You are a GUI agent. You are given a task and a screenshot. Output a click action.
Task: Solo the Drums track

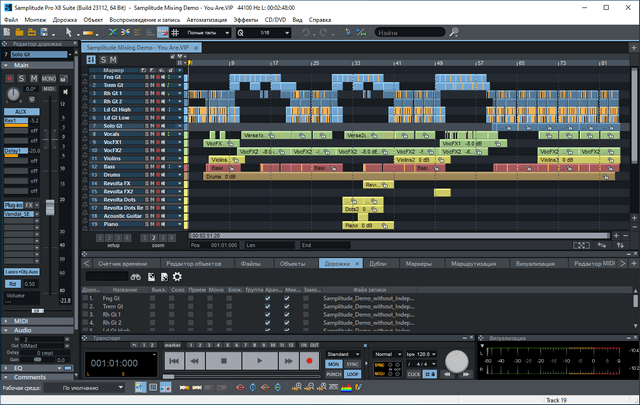click(146, 176)
